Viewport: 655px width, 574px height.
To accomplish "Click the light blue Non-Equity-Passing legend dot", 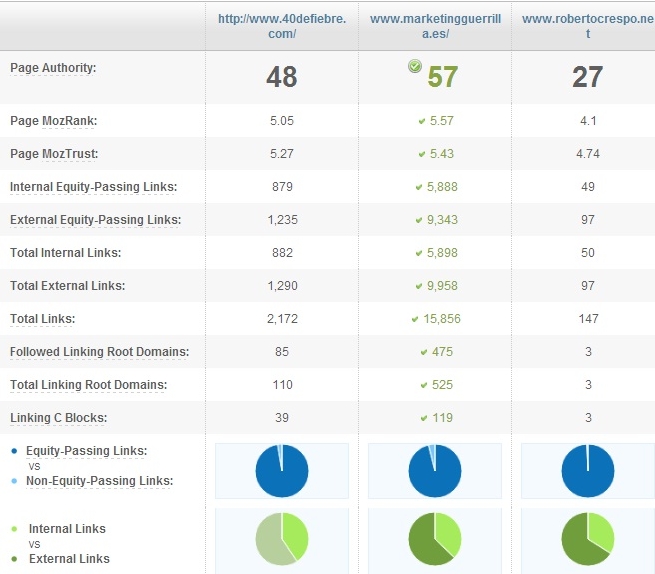I will (x=15, y=481).
